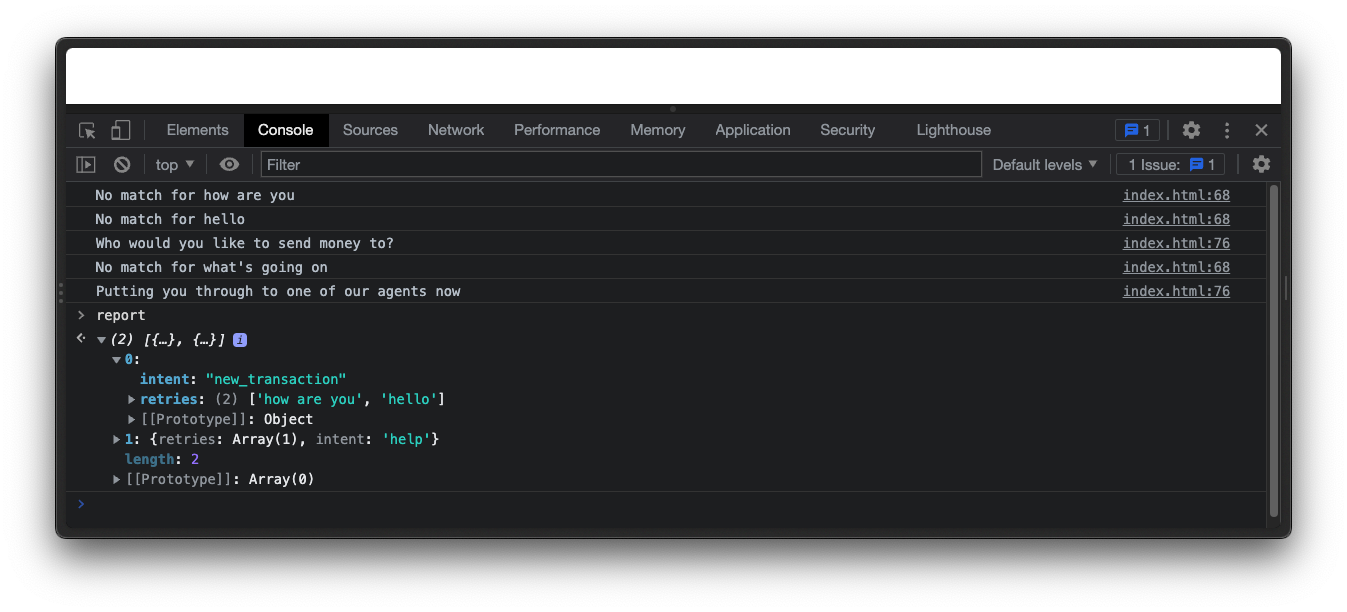Image resolution: width=1347 pixels, height=612 pixels.
Task: Click the console prompt input line
Action: point(666,504)
